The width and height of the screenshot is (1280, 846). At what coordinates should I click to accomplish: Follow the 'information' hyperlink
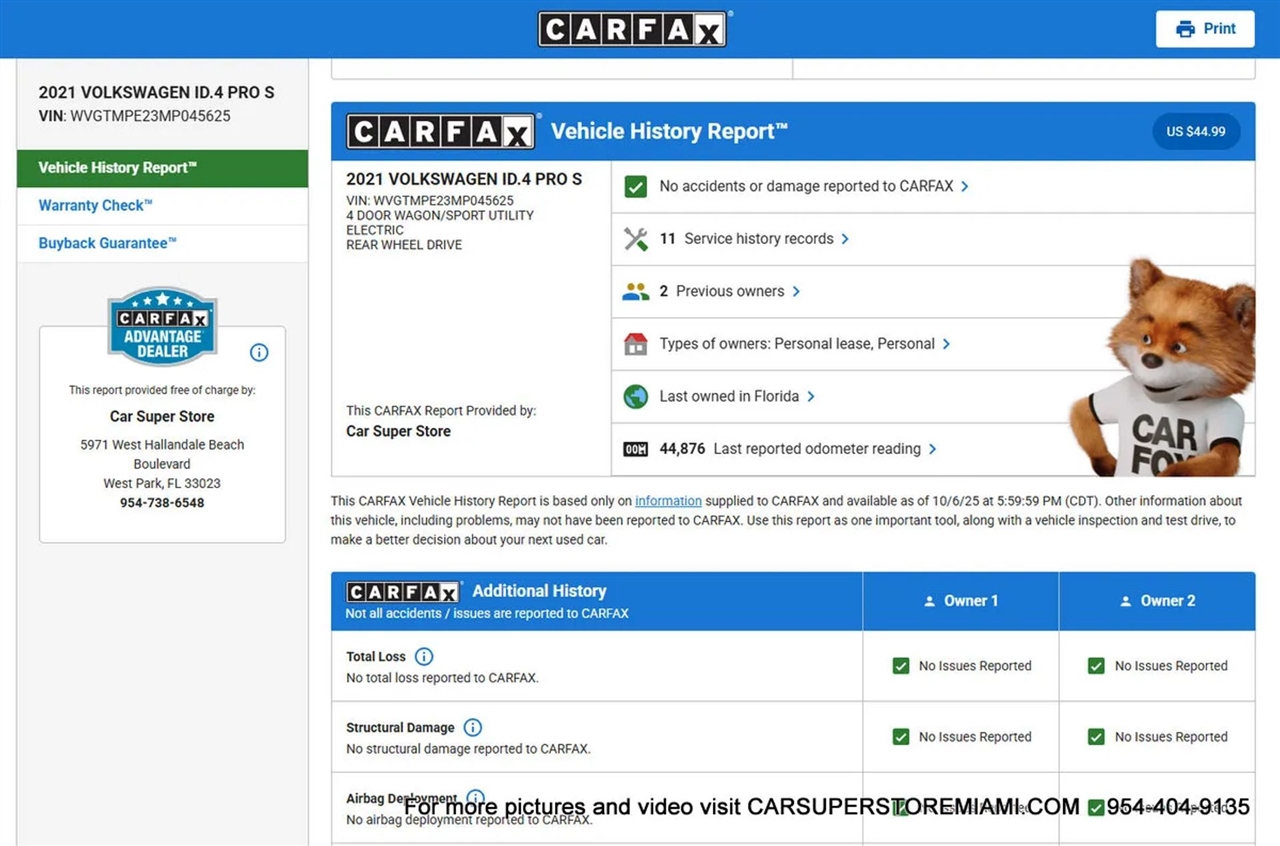pos(668,501)
